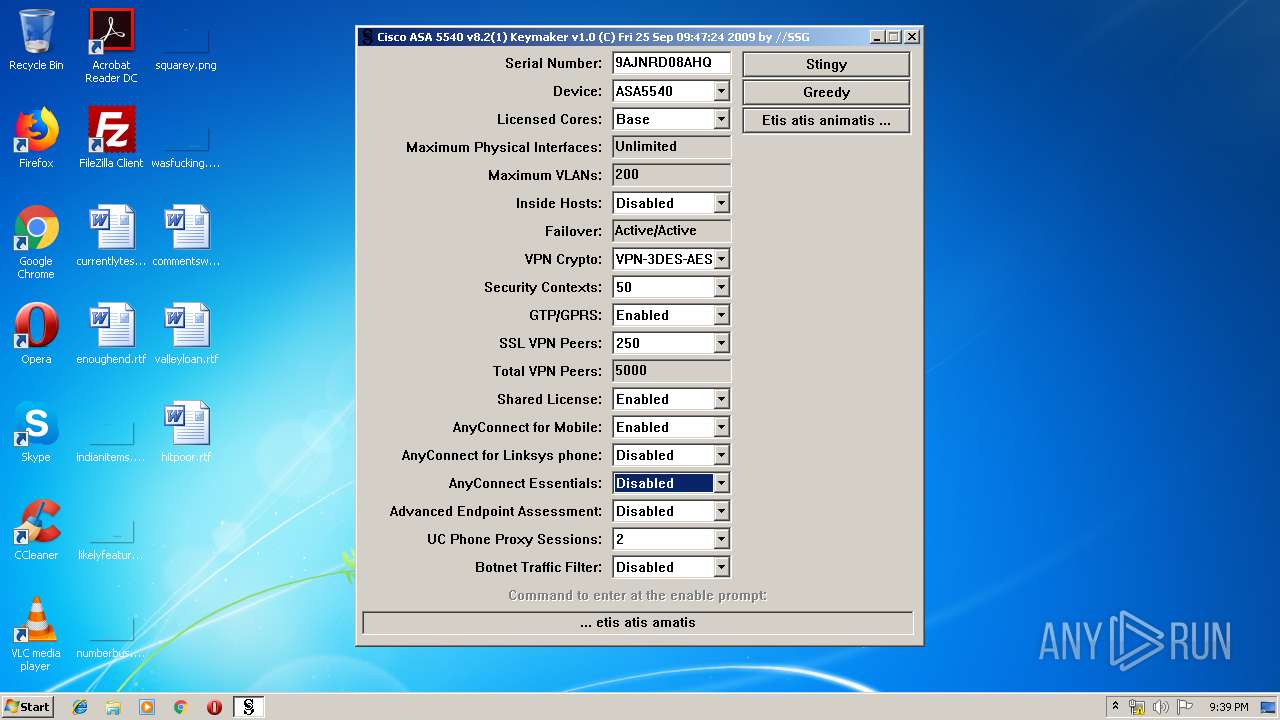The width and height of the screenshot is (1280, 720).
Task: Launch the Opera desktop shortcut
Action: 36,334
